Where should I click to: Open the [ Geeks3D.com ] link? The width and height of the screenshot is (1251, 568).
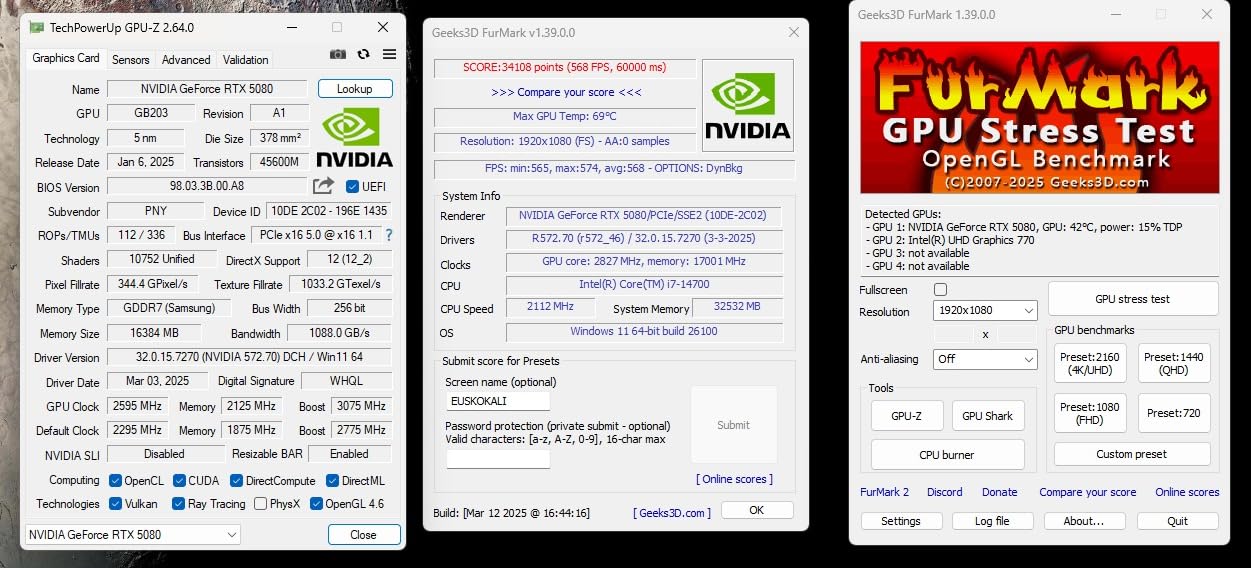[672, 513]
